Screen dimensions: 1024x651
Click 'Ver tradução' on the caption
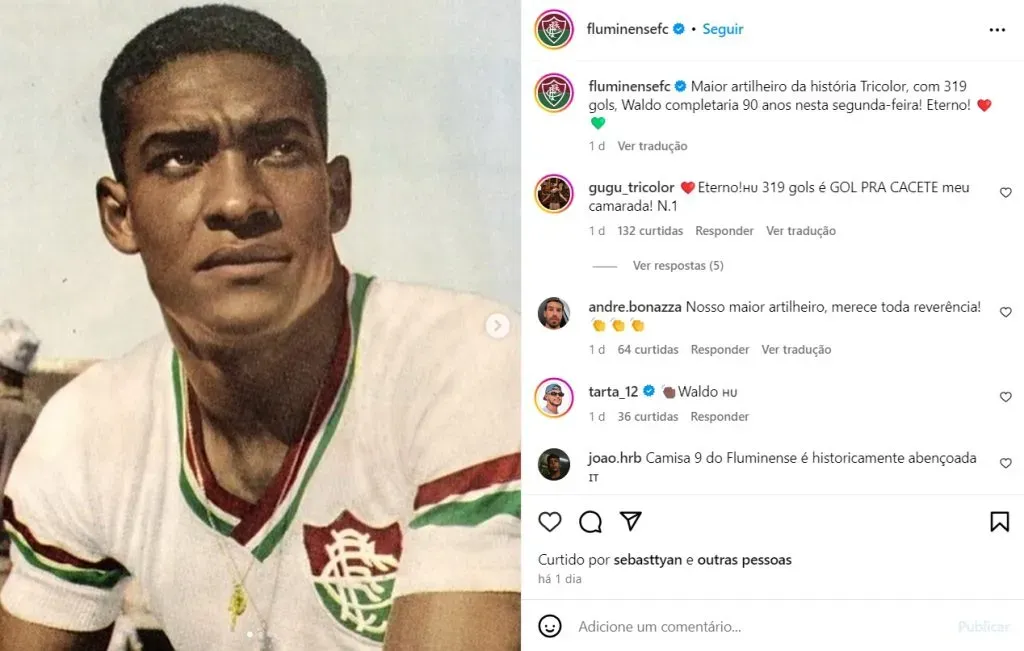(x=655, y=145)
